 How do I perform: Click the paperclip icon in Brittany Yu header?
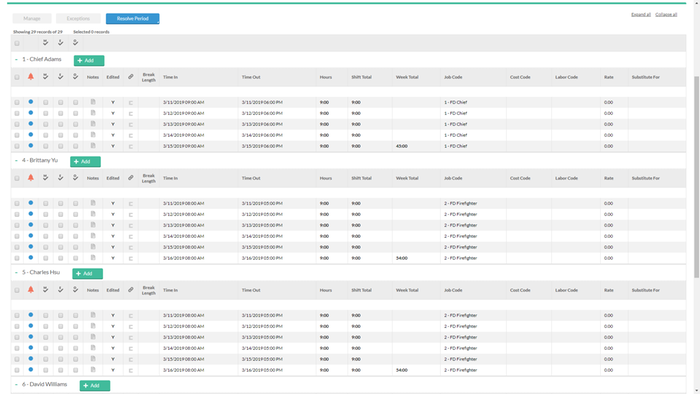pyautogui.click(x=131, y=178)
